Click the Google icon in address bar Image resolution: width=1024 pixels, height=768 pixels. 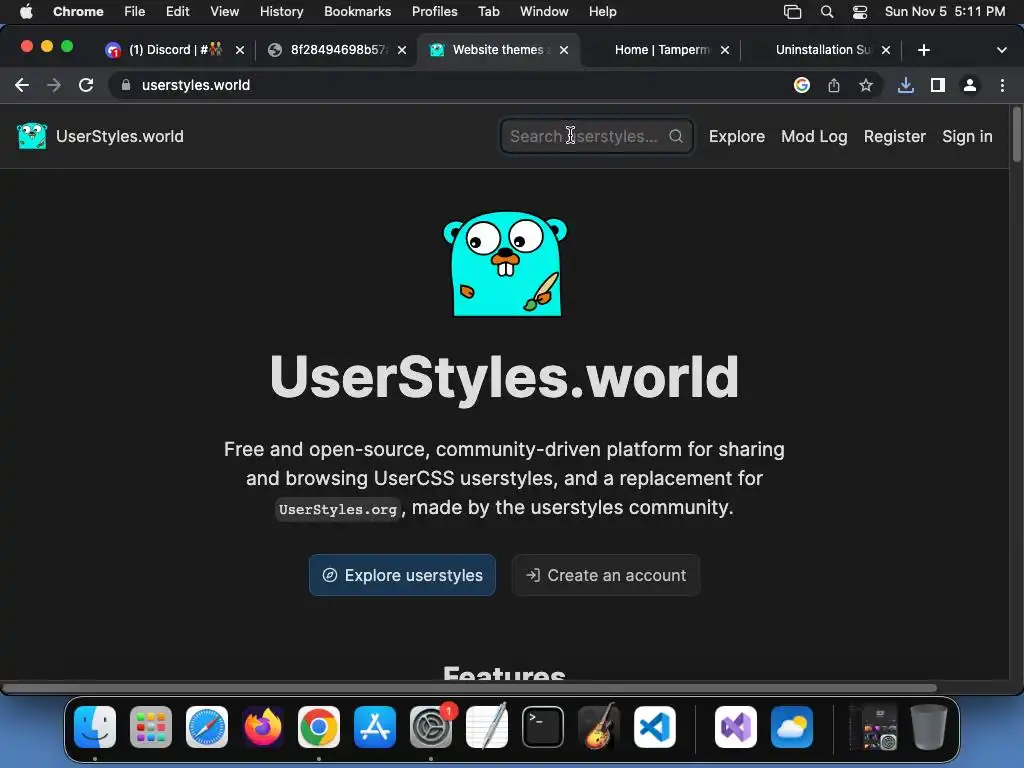point(802,85)
